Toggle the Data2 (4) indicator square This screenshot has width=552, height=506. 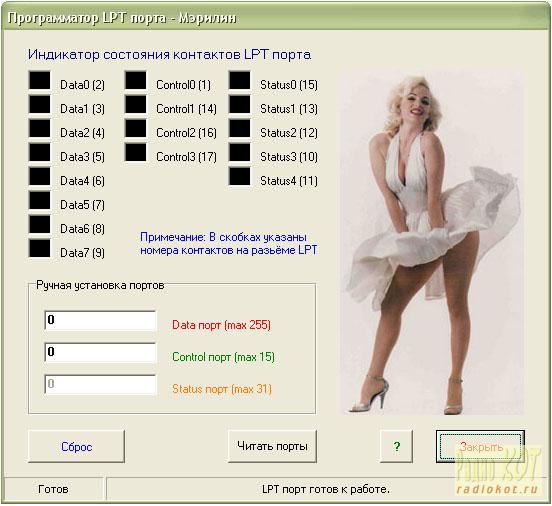coord(40,128)
